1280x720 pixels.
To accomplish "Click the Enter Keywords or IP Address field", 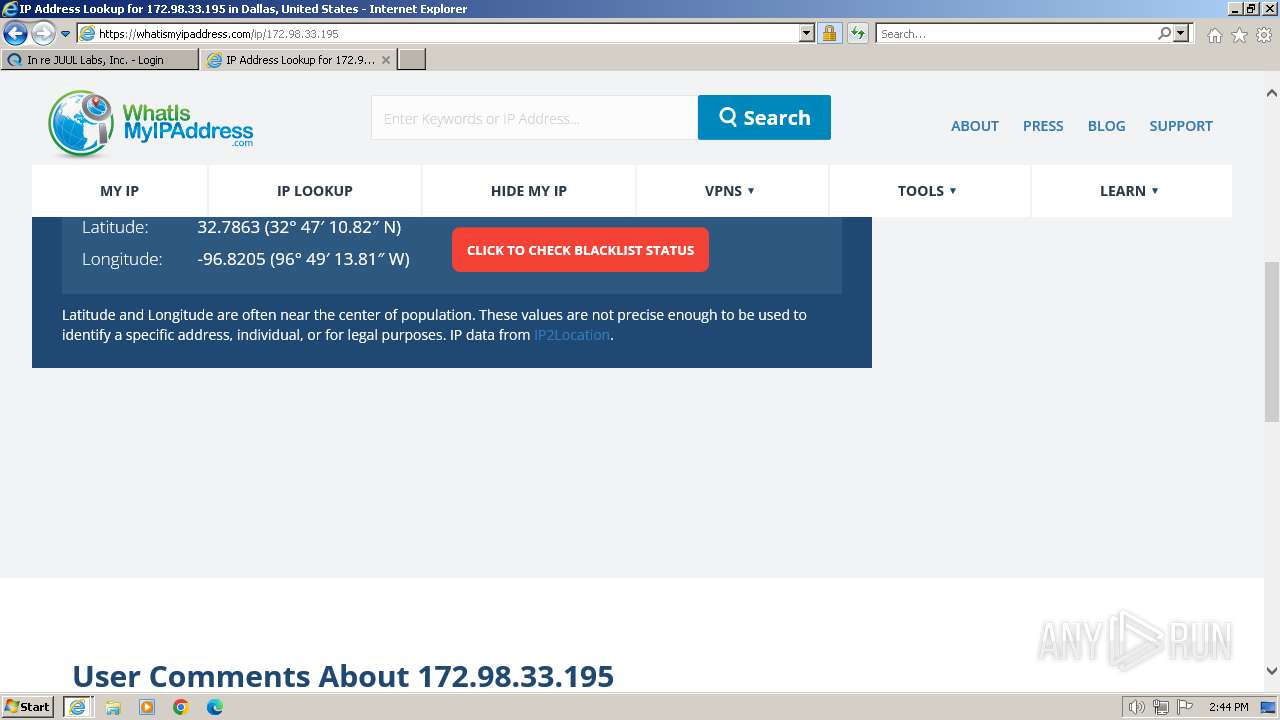I will point(534,118).
